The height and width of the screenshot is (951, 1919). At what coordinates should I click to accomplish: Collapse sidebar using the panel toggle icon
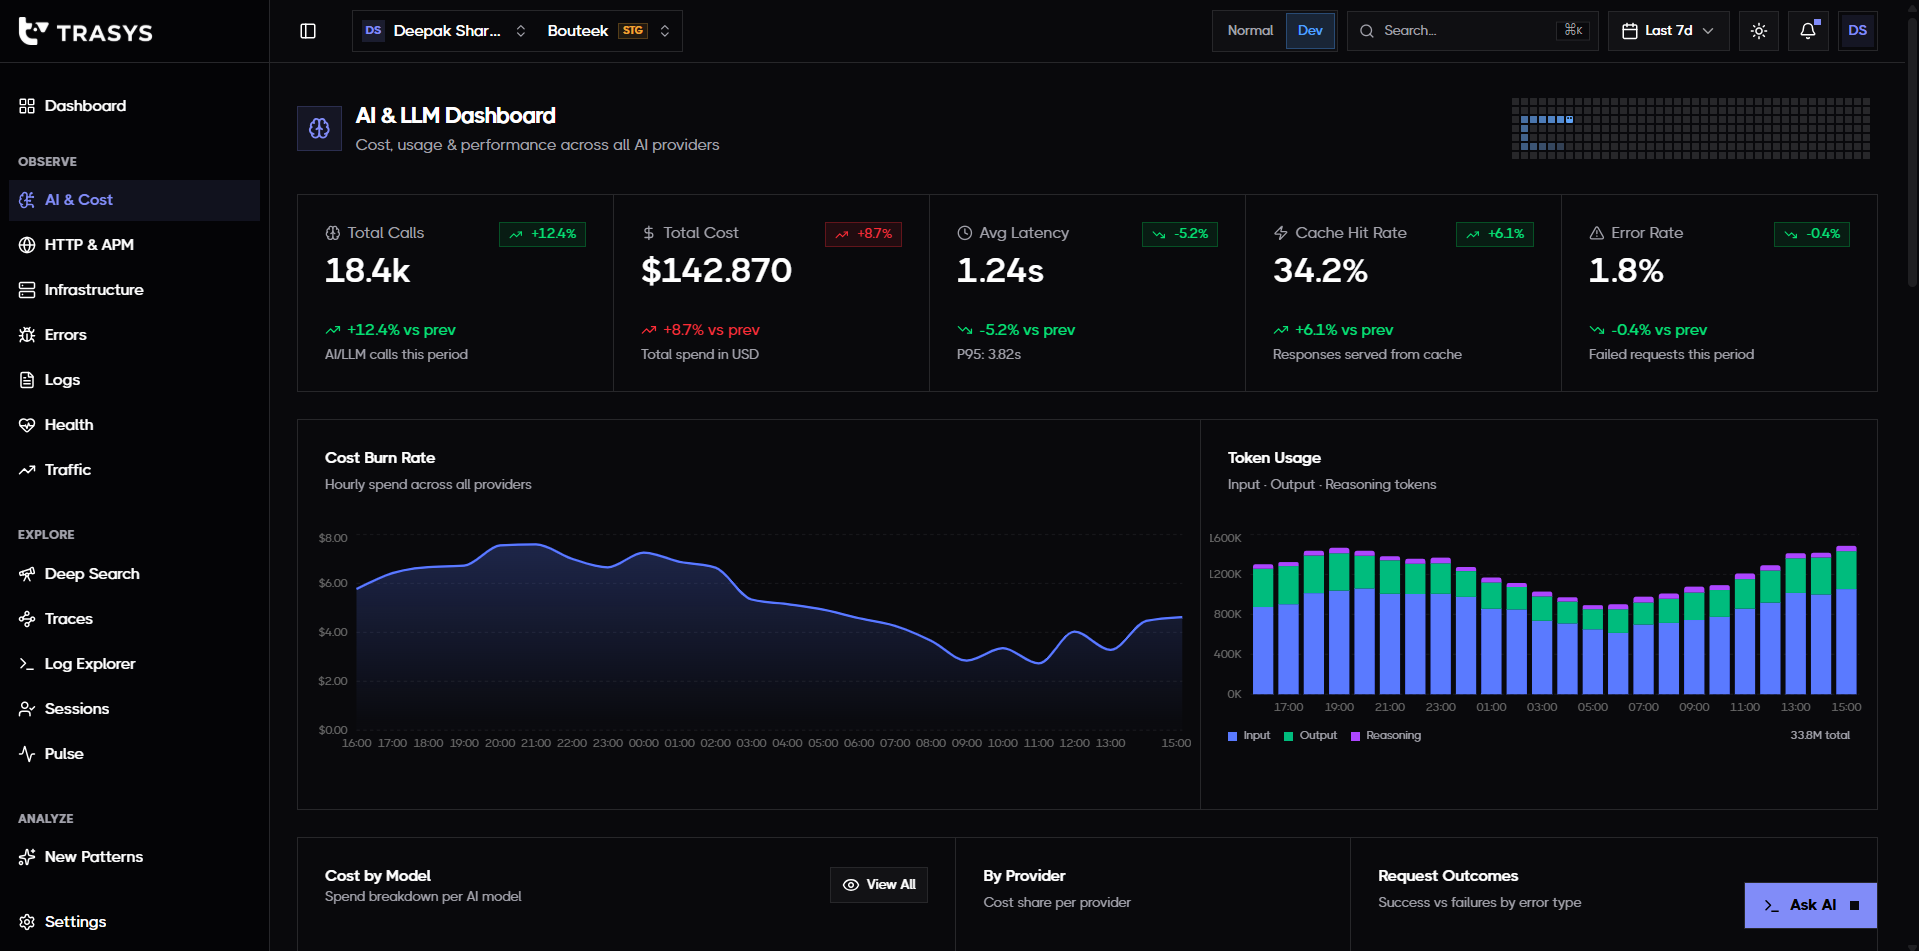pyautogui.click(x=308, y=31)
